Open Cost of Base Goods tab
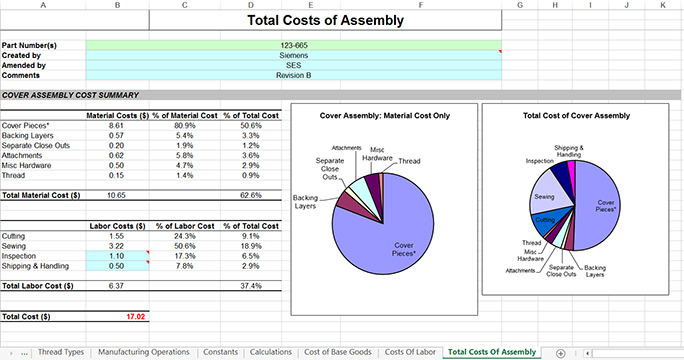The image size is (684, 360). [338, 352]
